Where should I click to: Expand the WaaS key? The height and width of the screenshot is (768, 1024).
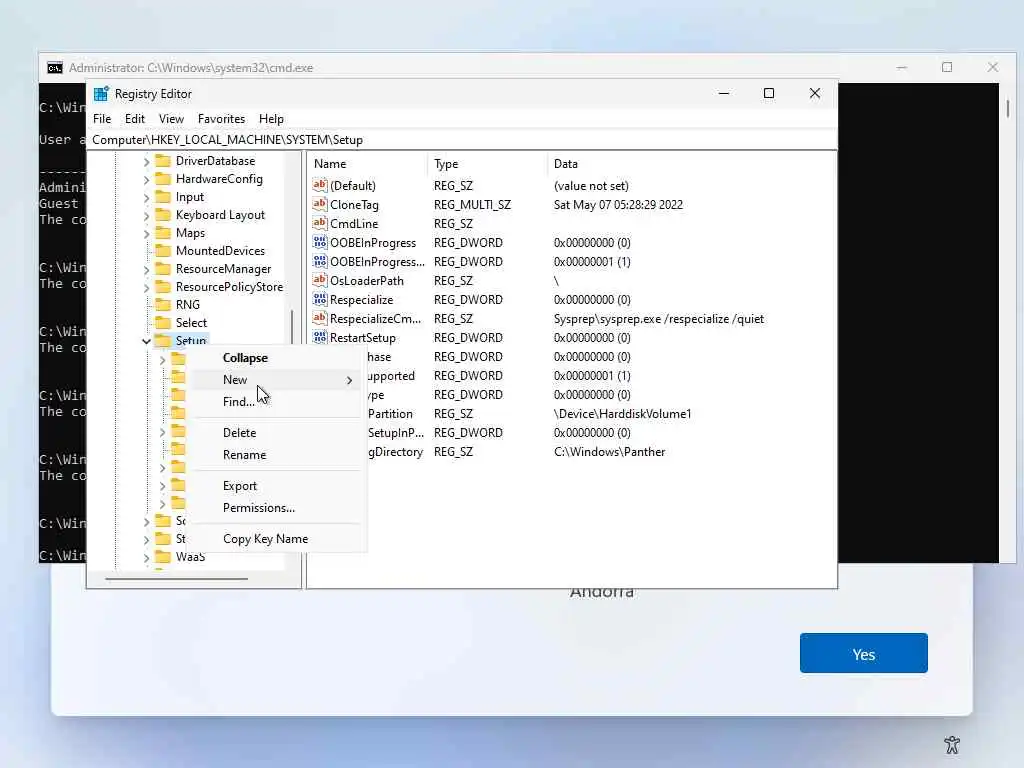146,557
